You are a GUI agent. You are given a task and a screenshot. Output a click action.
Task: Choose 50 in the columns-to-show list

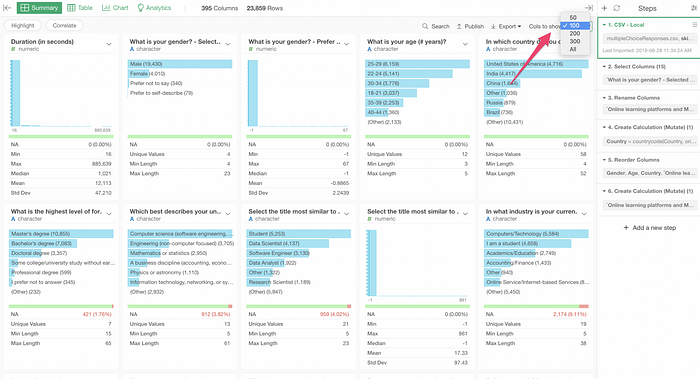click(573, 17)
